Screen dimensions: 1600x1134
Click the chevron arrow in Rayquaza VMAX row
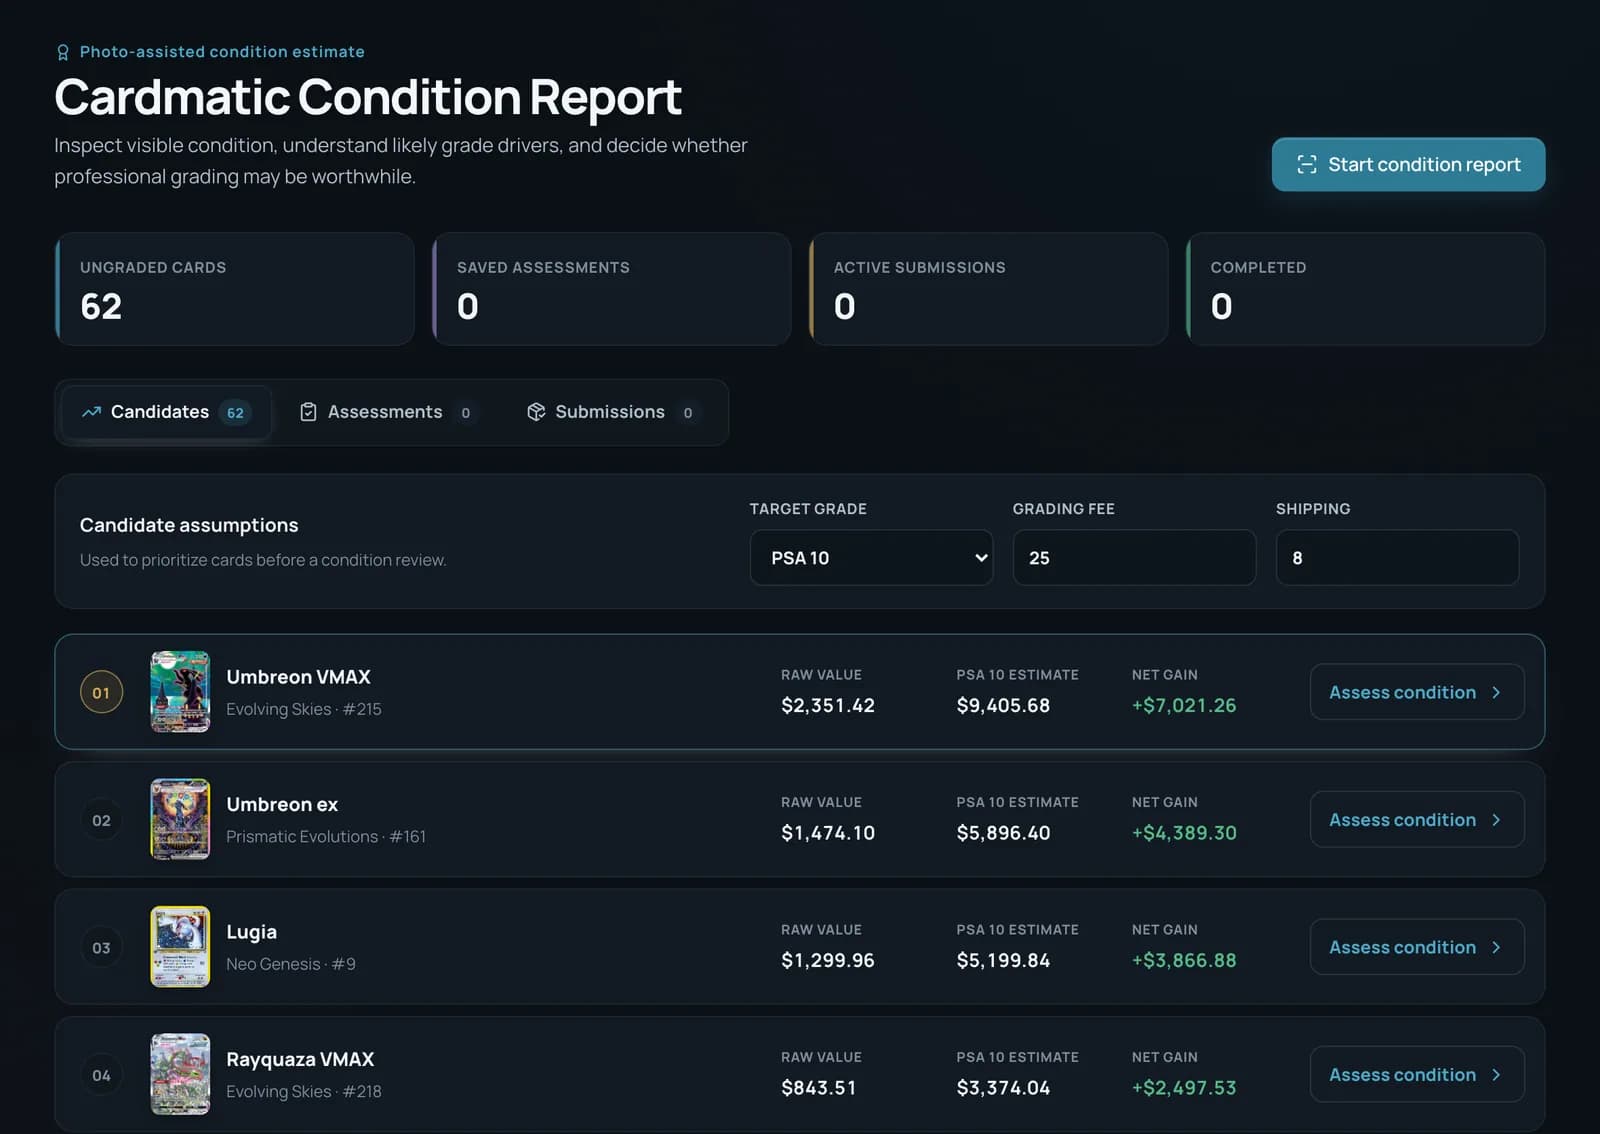(x=1496, y=1075)
